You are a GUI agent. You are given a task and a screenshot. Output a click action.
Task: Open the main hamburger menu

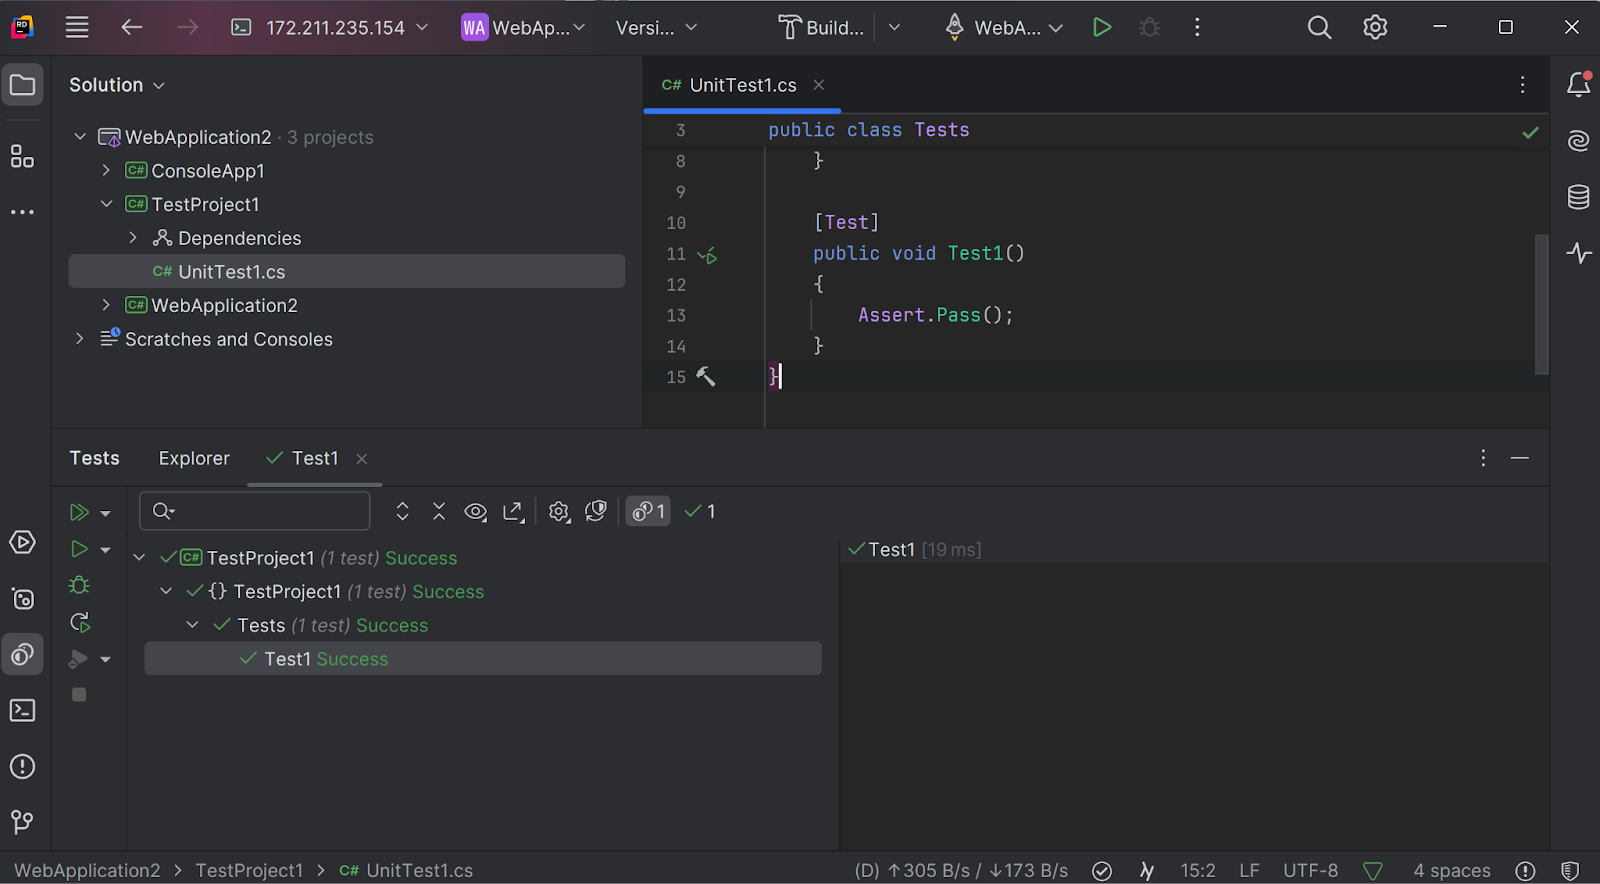77,27
